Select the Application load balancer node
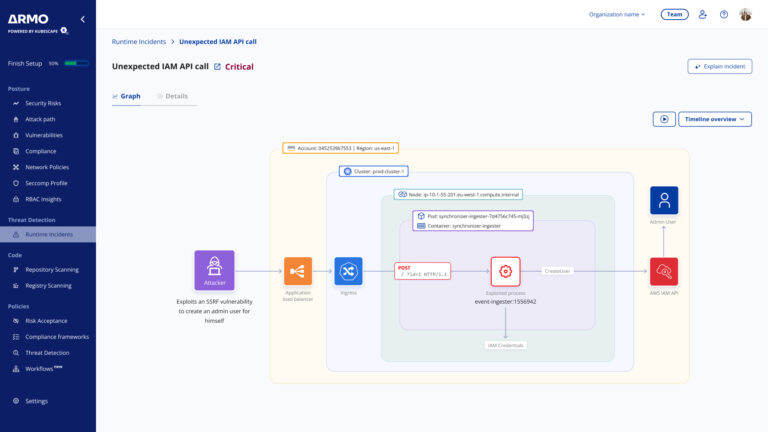 [298, 271]
